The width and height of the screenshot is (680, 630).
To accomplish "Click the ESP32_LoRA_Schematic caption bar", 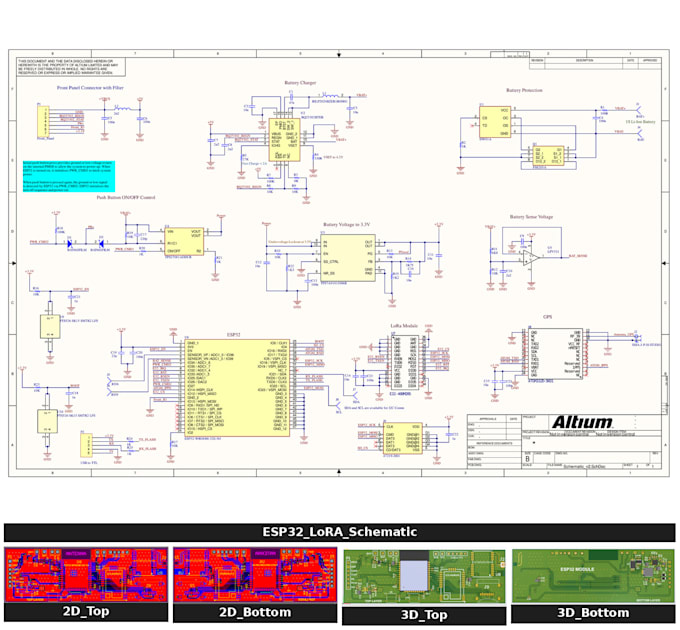I will point(340,532).
